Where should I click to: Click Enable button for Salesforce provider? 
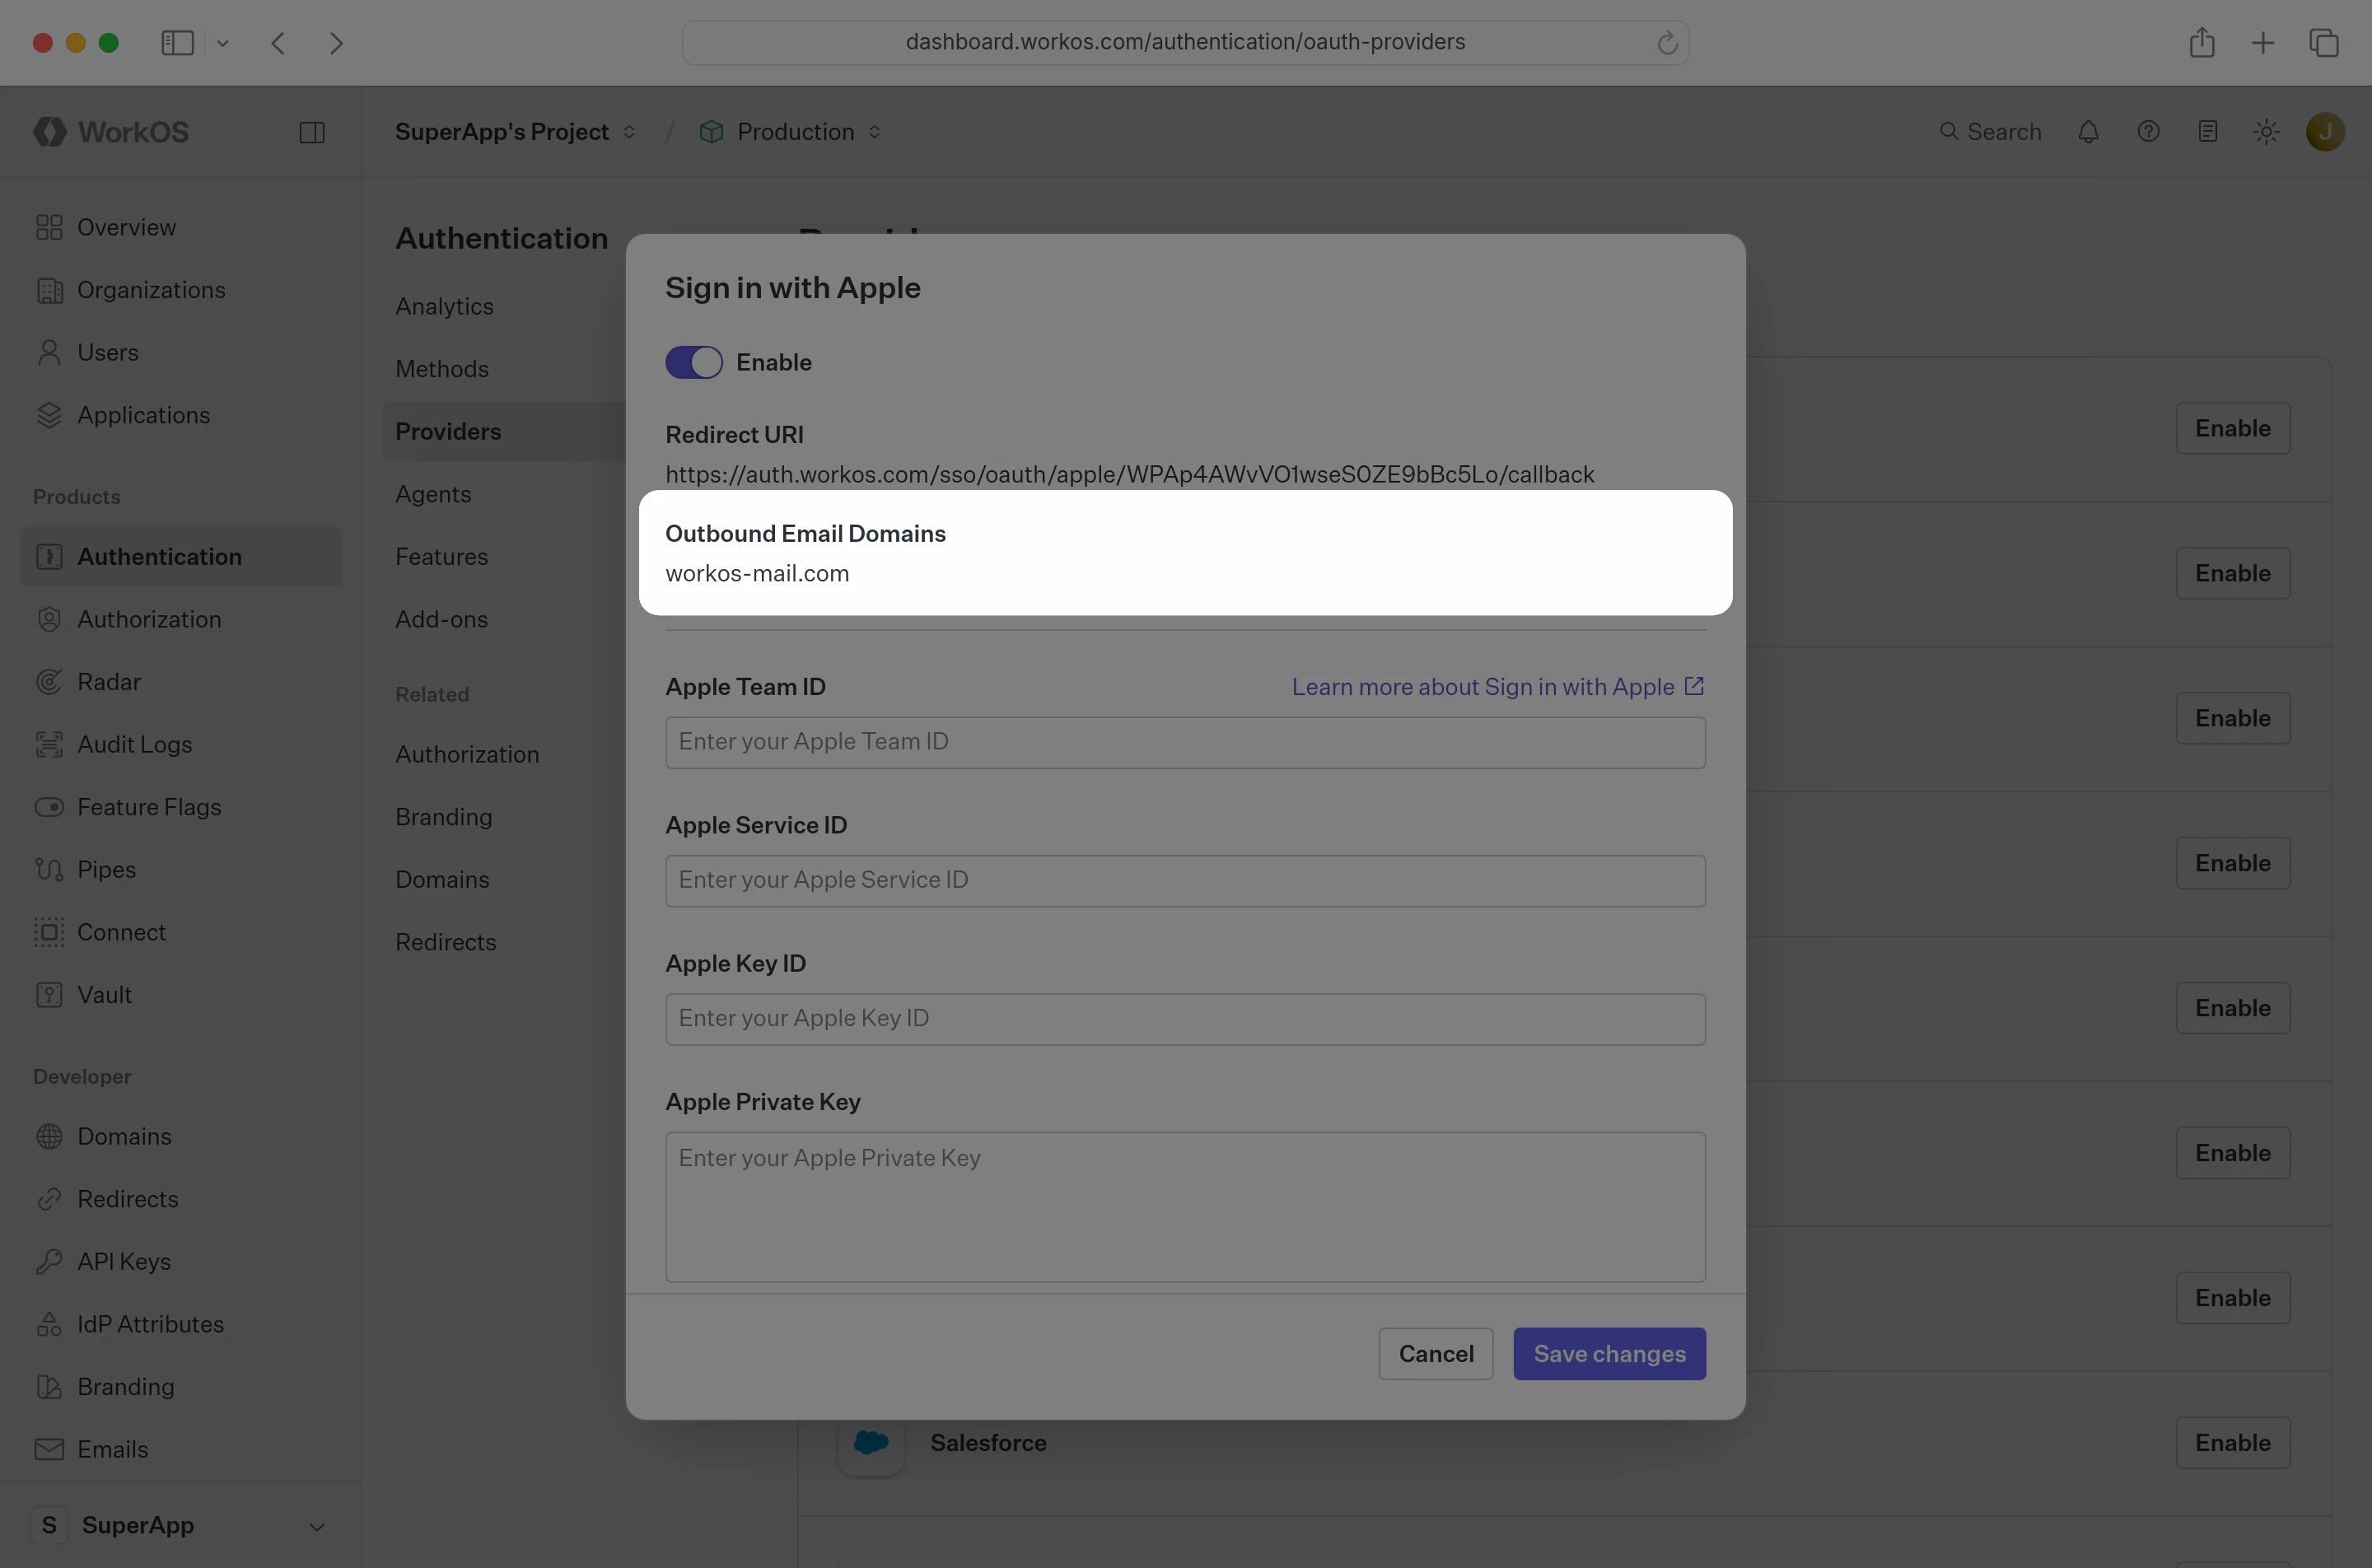2232,1442
